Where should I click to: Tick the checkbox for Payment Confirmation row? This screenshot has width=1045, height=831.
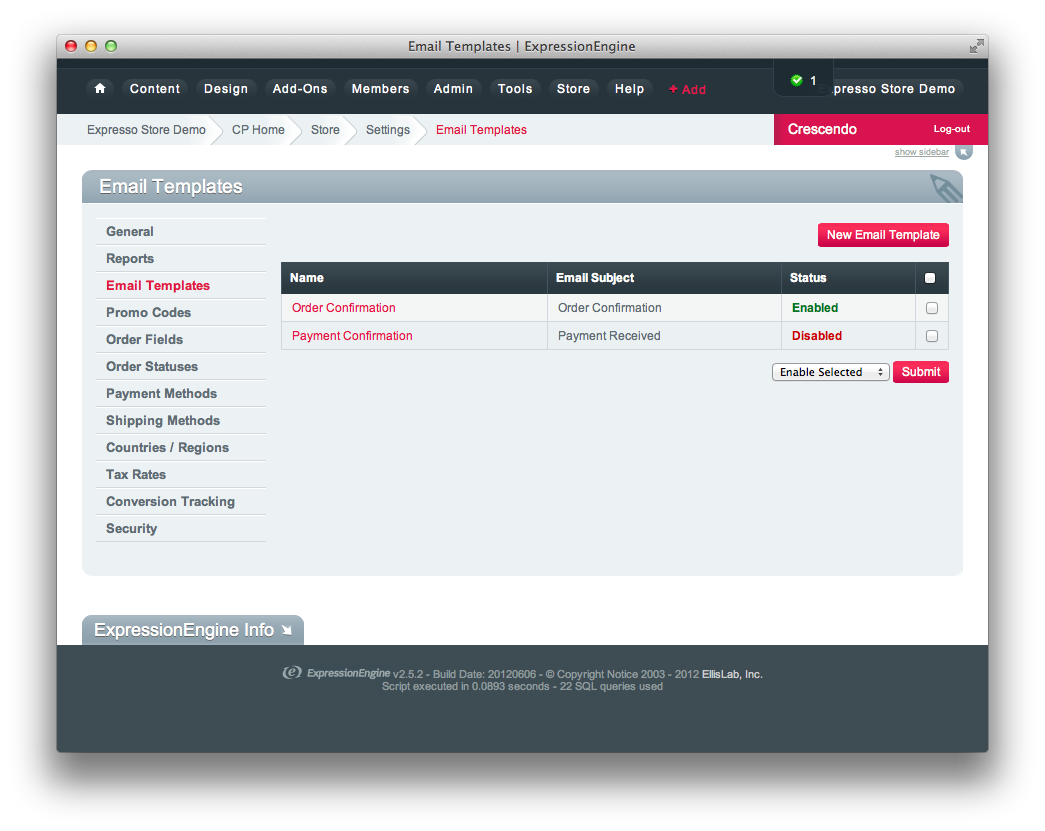932,336
